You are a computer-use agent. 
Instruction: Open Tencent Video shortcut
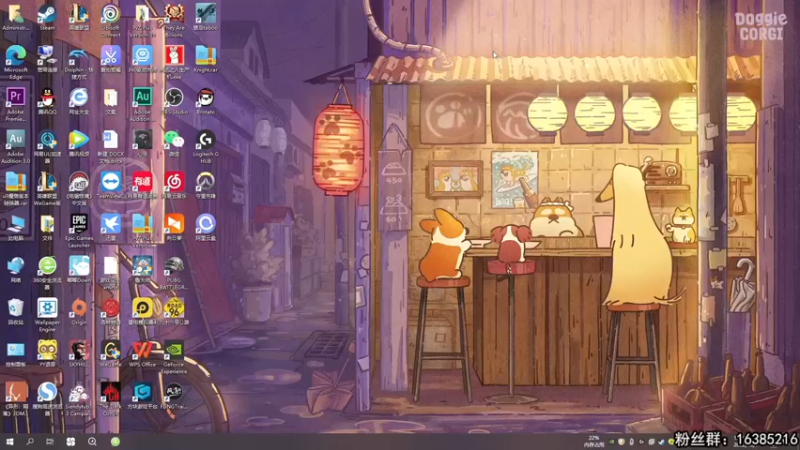tap(79, 143)
